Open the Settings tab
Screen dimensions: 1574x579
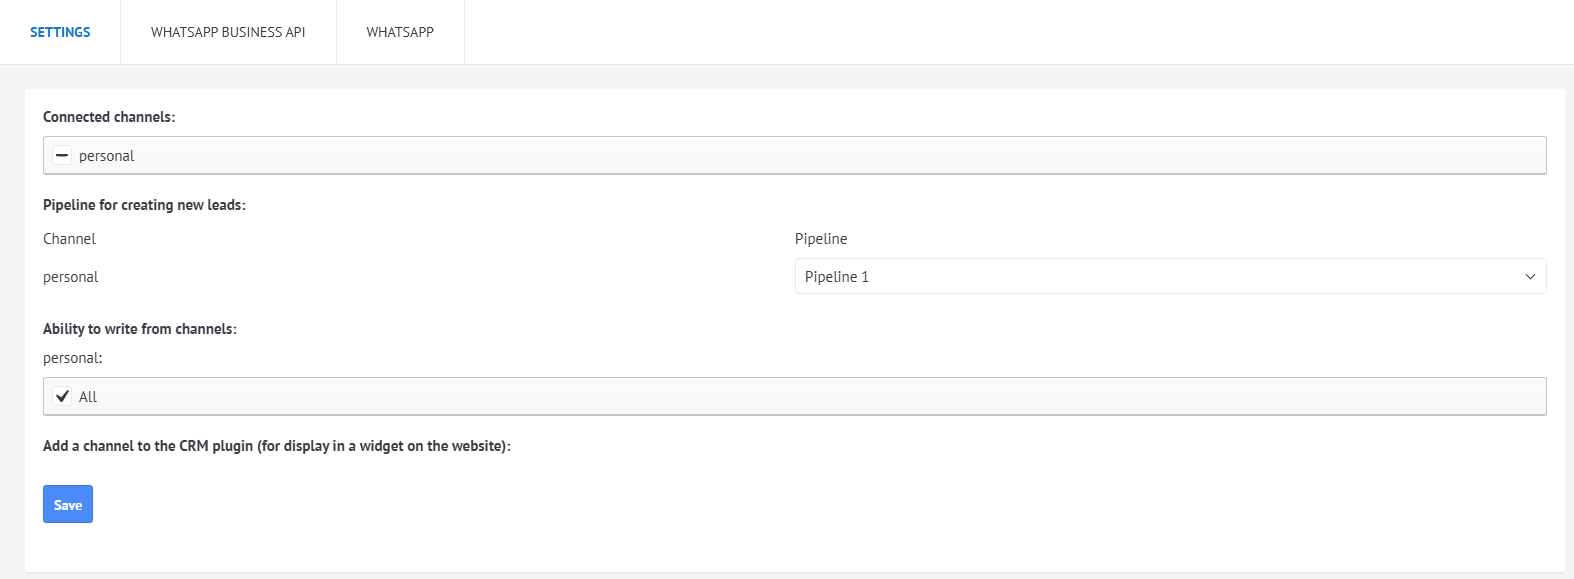(x=60, y=32)
